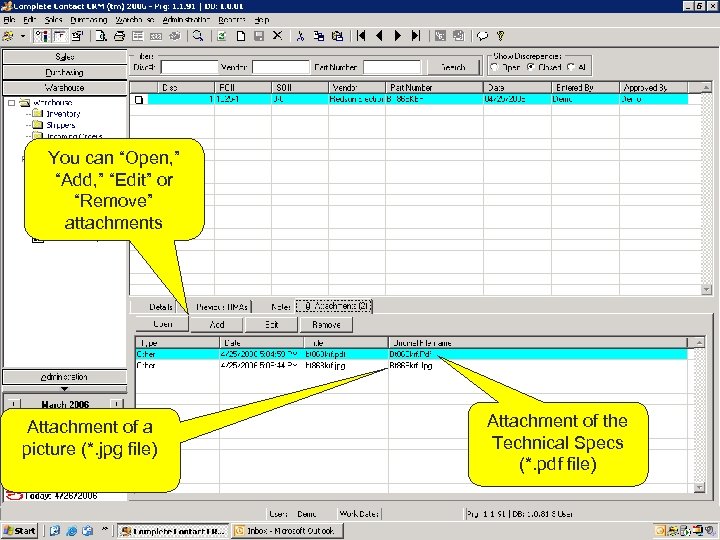Click the Start button
Screen dimensions: 720x540
click(x=20, y=531)
